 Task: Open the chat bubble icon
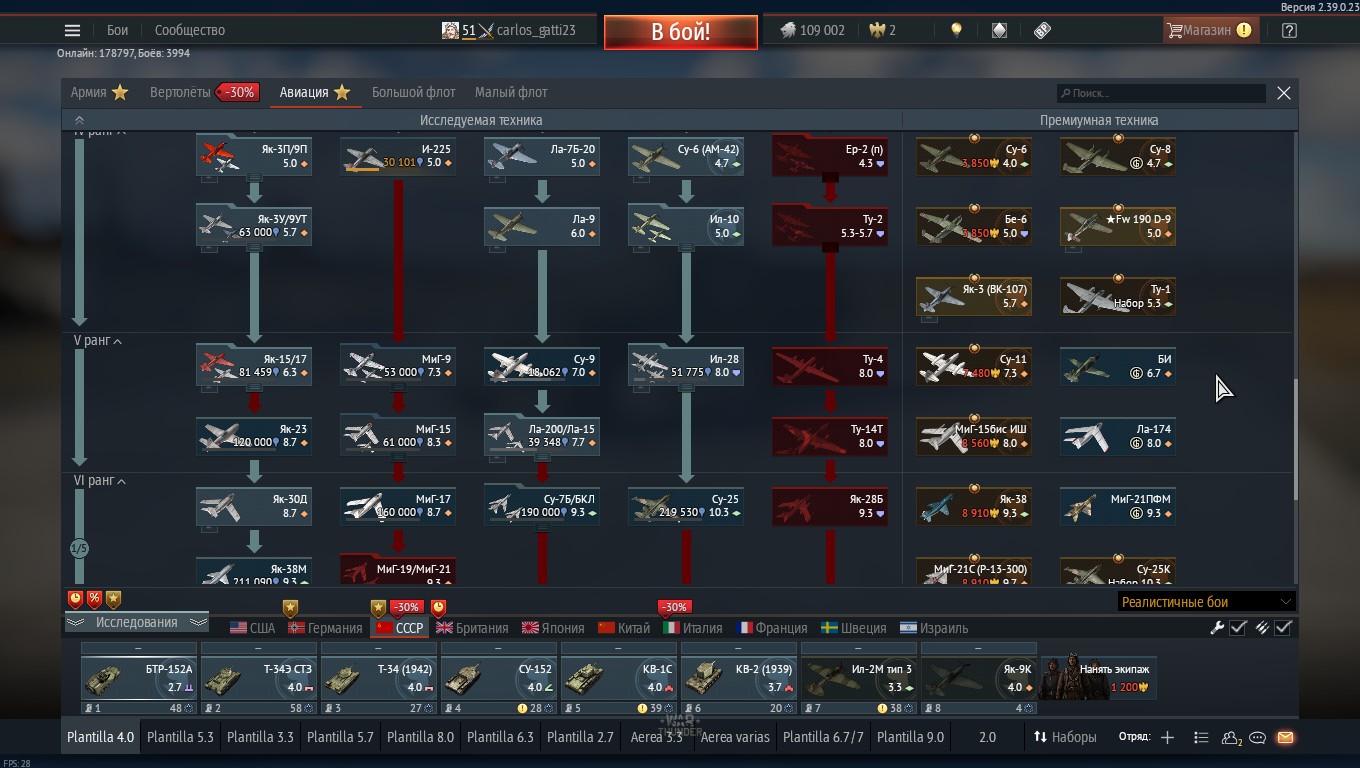[1258, 737]
